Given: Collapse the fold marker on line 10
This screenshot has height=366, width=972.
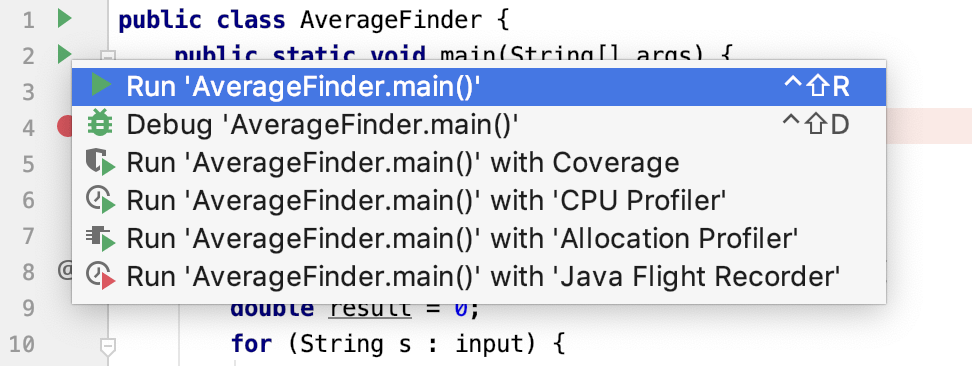Looking at the screenshot, I should 108,346.
